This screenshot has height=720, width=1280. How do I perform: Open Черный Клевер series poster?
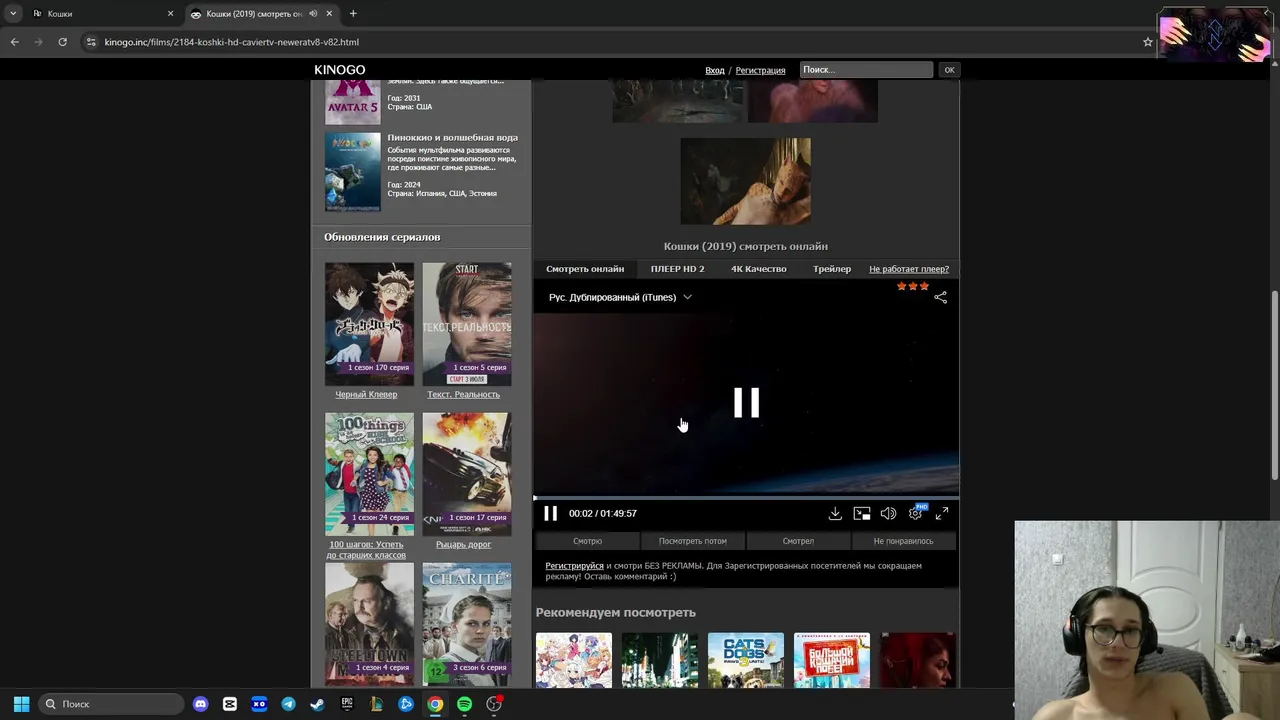point(369,324)
